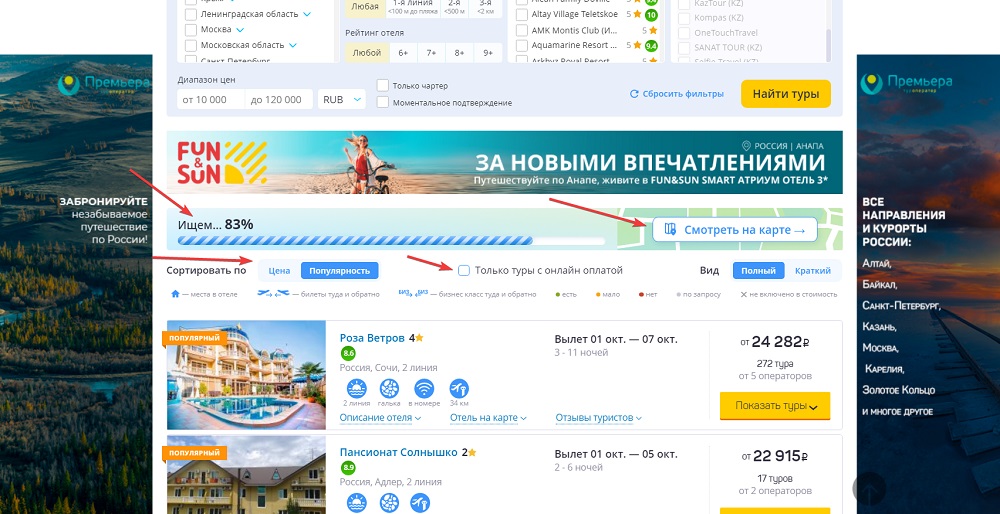Click the 8.6 rating badge of Роза Ветров
Viewport: 1000px width, 514px height.
[348, 353]
